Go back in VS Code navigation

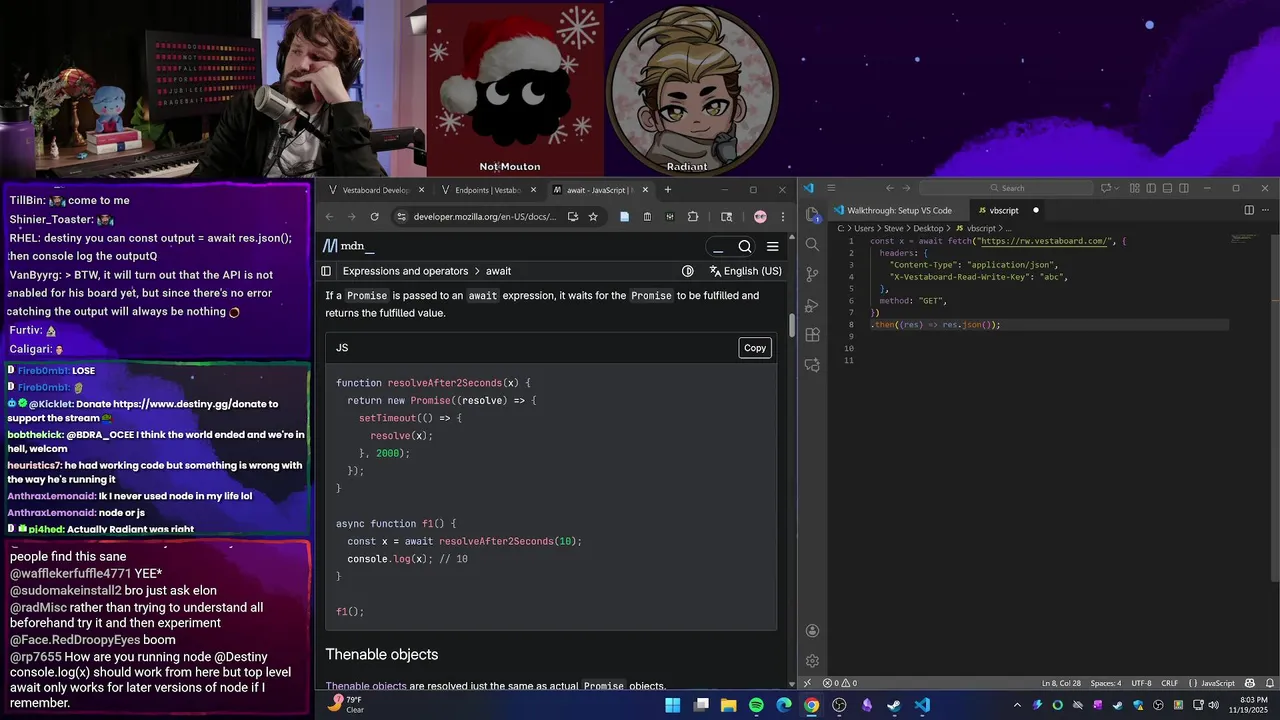[x=890, y=188]
